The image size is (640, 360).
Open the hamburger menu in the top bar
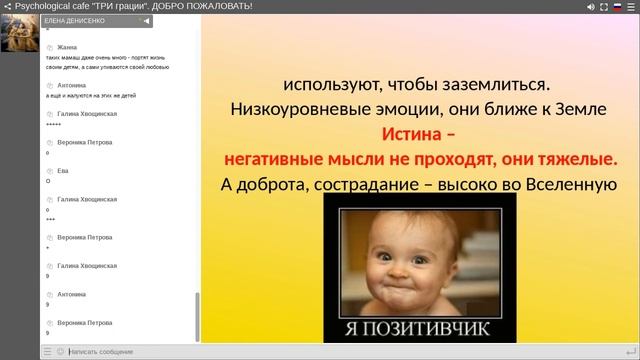[631, 7]
